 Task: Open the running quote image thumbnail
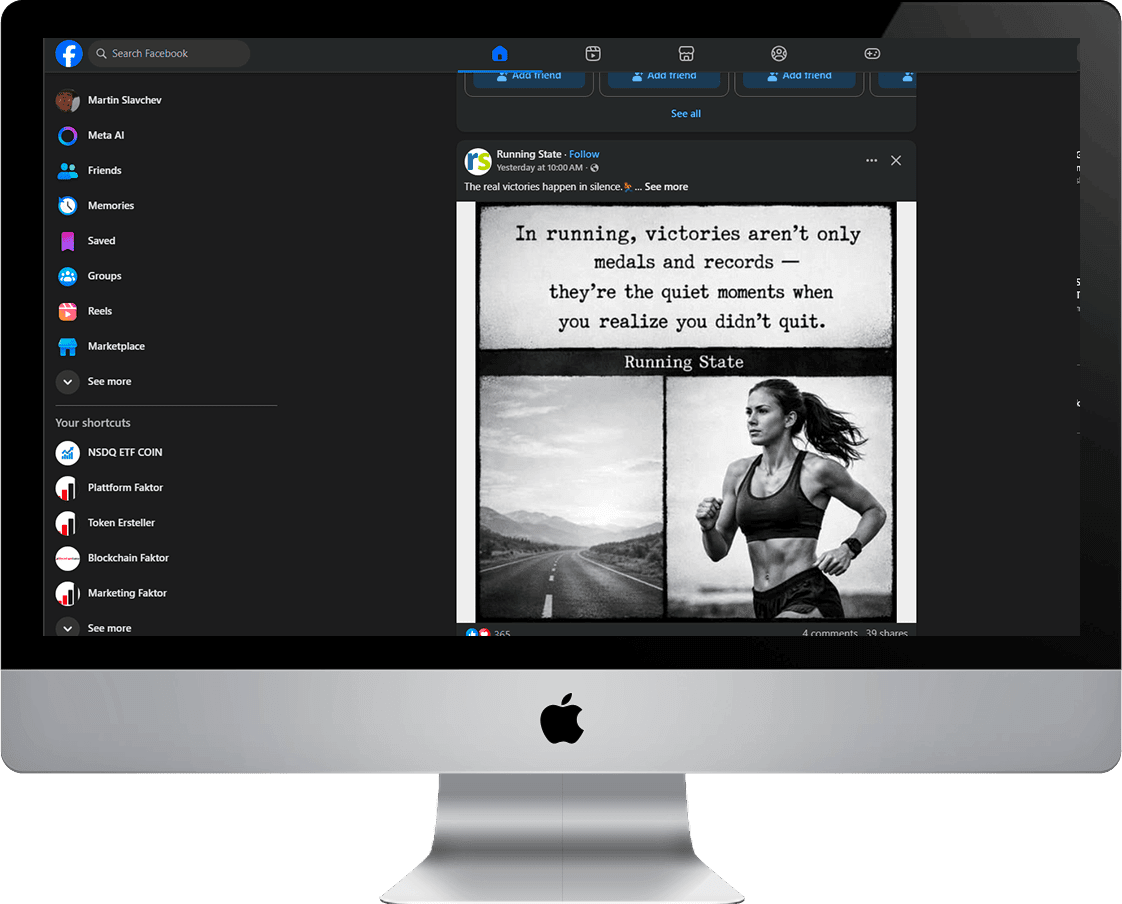[x=686, y=412]
